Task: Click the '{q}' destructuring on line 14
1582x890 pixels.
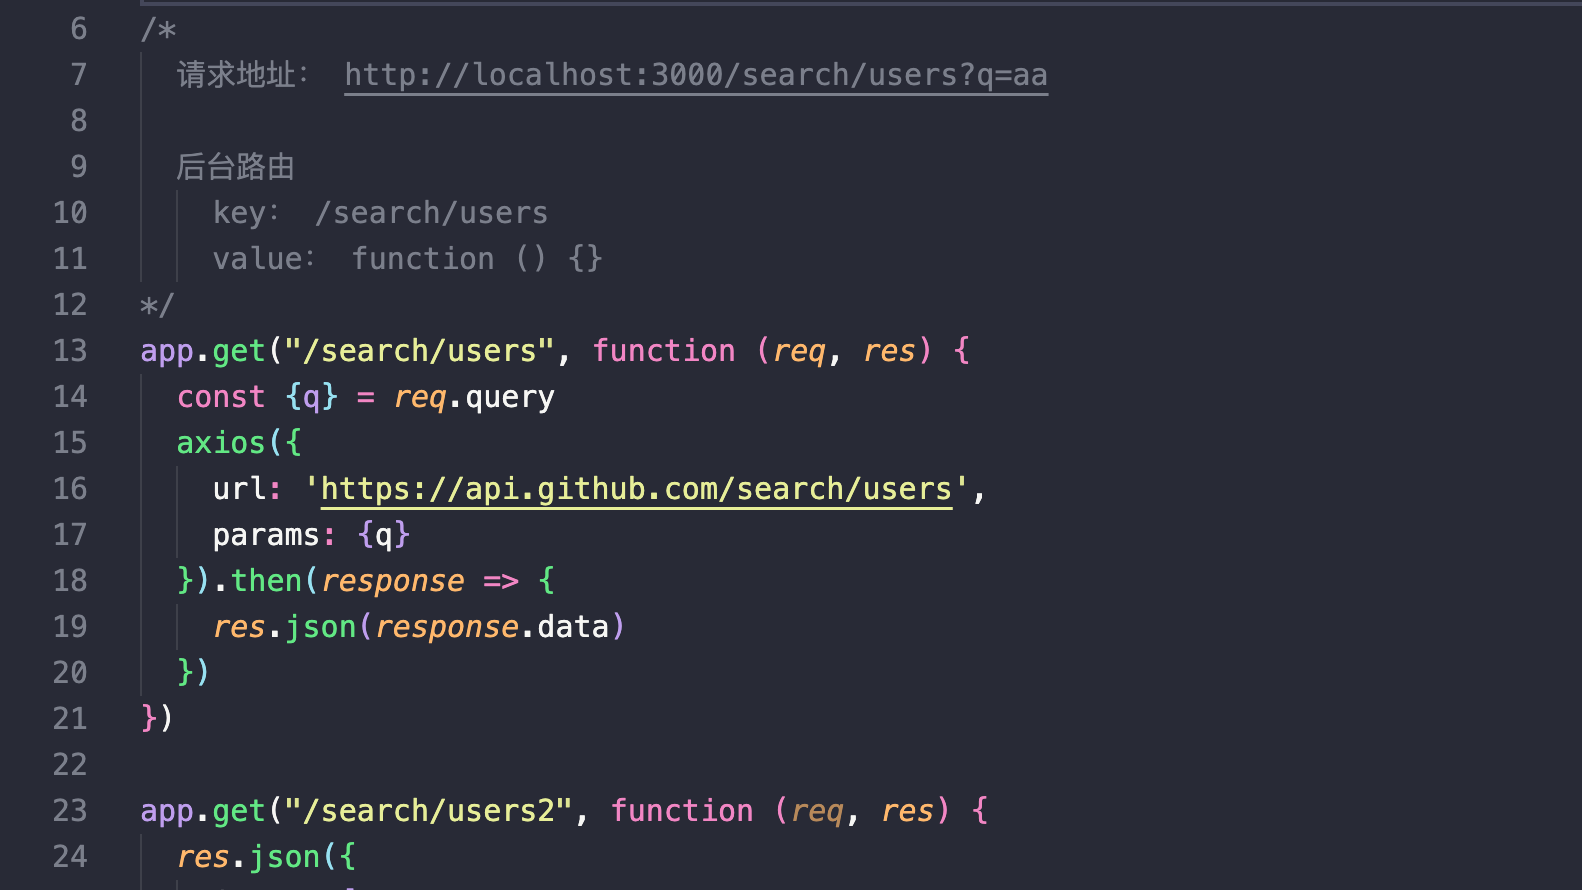Action: click(x=312, y=397)
